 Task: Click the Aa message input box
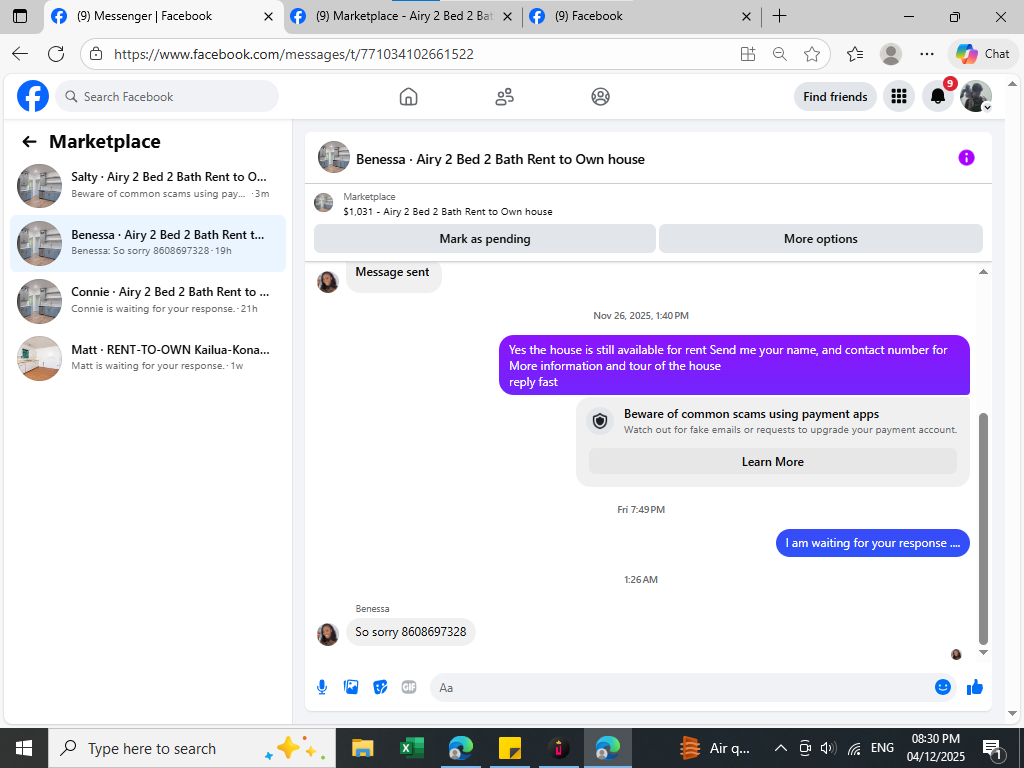click(682, 687)
